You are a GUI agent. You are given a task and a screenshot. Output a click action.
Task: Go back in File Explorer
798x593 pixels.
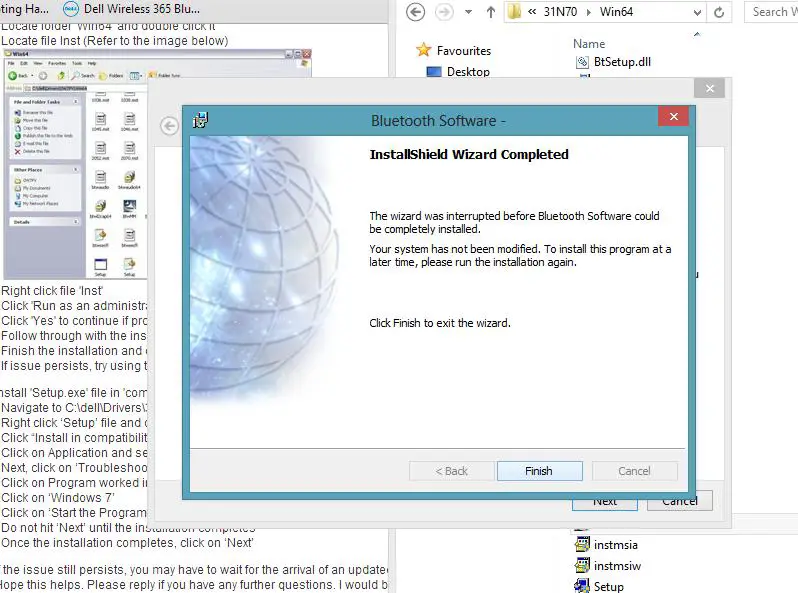point(415,12)
